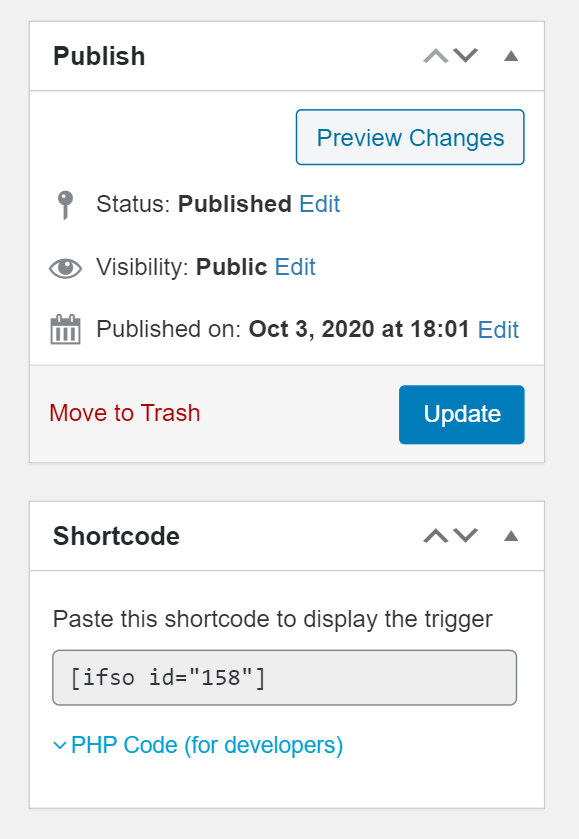Click the chevron beside PHP Code link
The height and width of the screenshot is (839, 579).
coord(60,745)
